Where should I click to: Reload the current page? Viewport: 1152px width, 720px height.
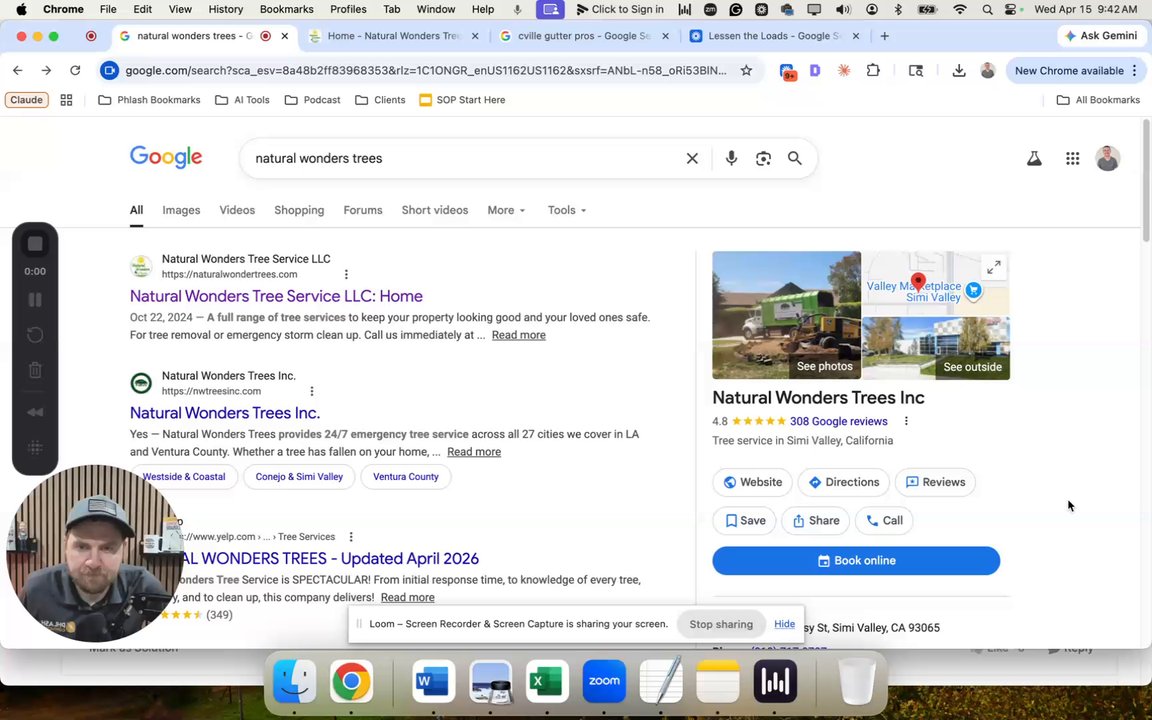pos(75,71)
